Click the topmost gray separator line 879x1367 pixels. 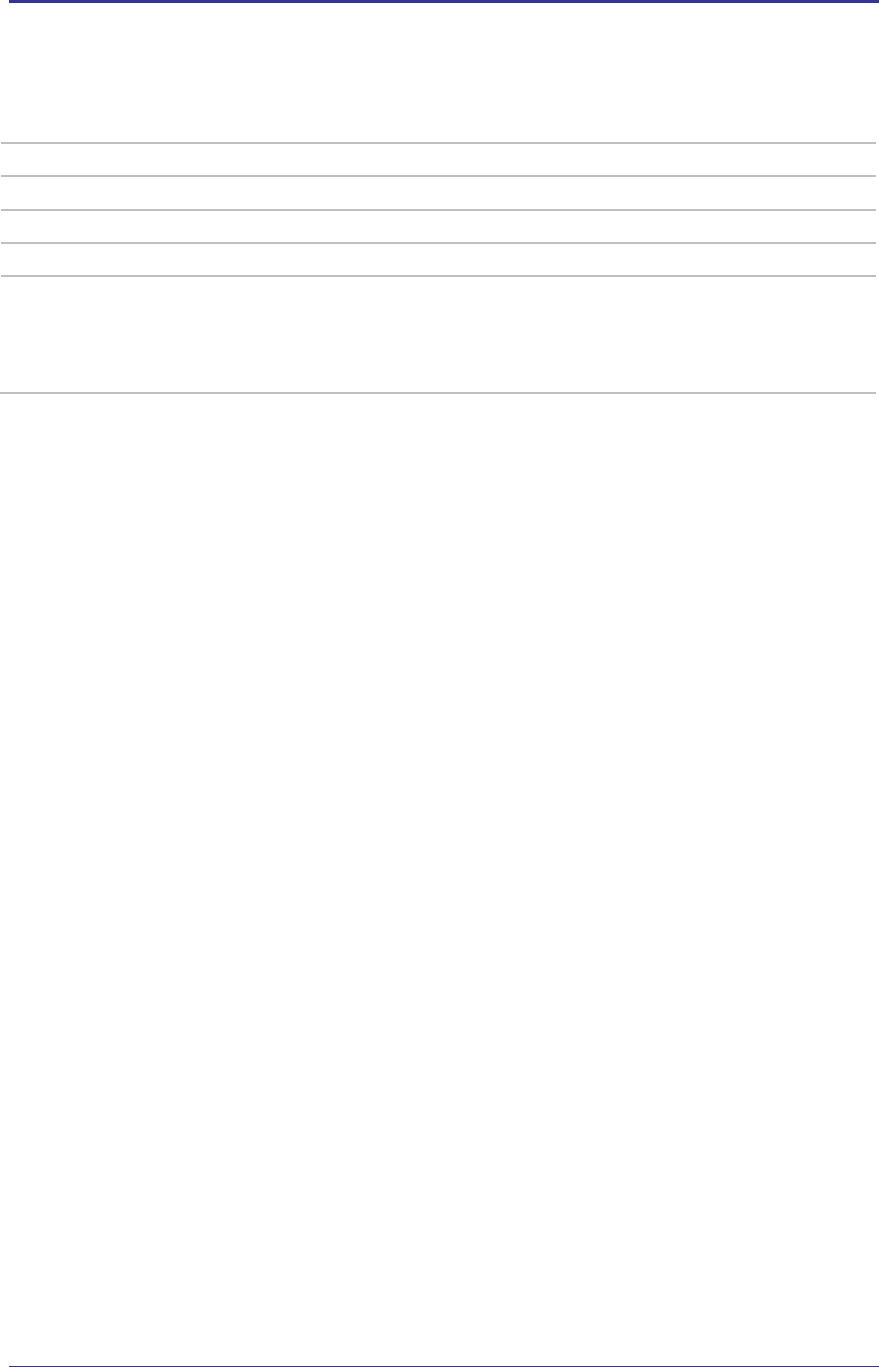click(439, 144)
